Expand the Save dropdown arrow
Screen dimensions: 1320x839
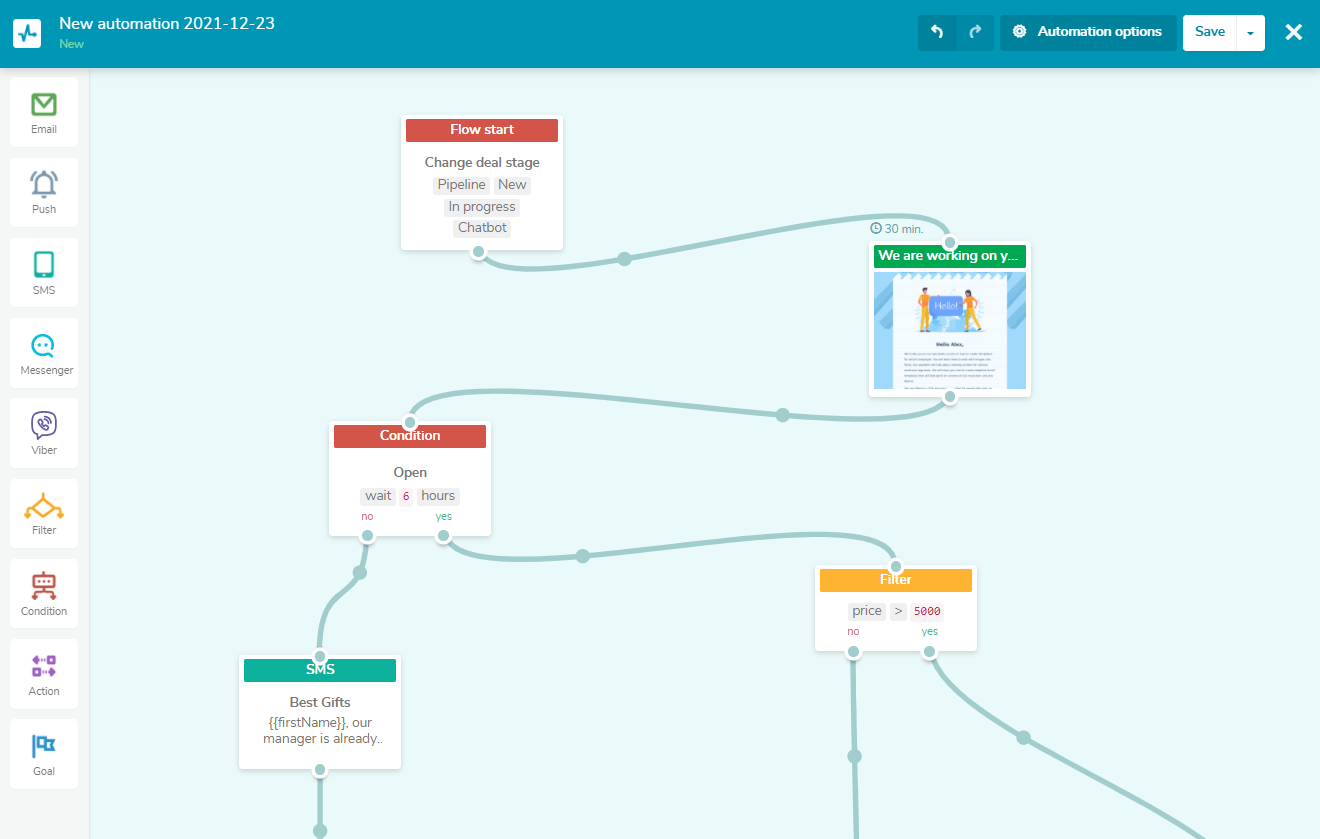[x=1251, y=32]
